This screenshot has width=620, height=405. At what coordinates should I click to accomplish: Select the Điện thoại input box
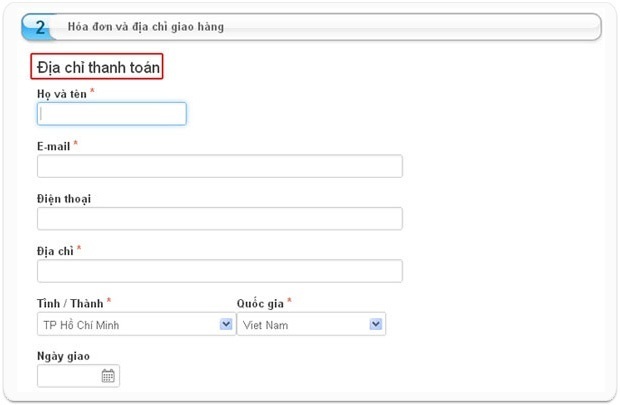pyautogui.click(x=219, y=219)
